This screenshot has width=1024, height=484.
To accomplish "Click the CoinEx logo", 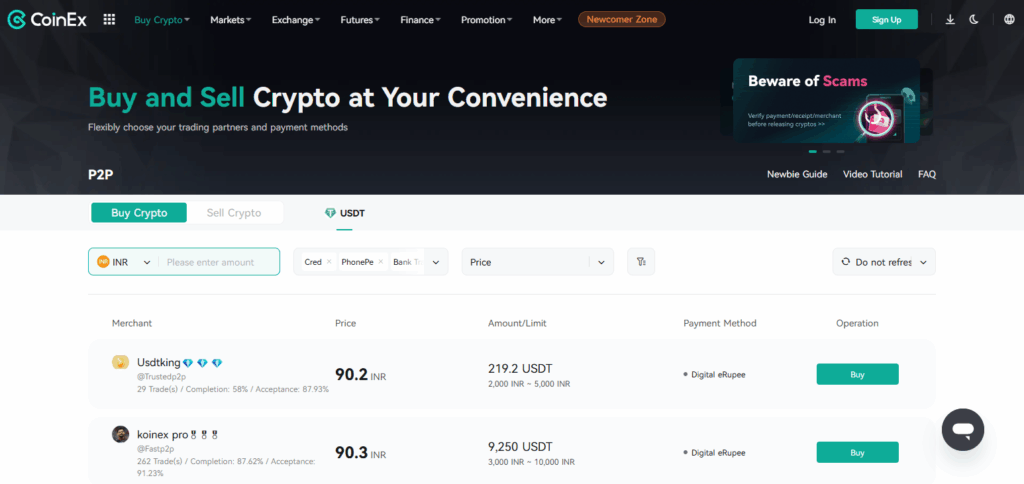I will click(x=47, y=20).
